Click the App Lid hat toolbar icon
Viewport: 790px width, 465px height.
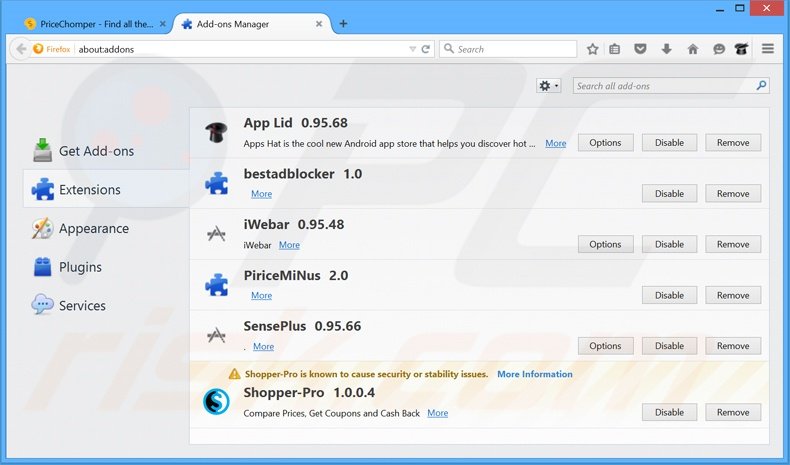pos(741,49)
